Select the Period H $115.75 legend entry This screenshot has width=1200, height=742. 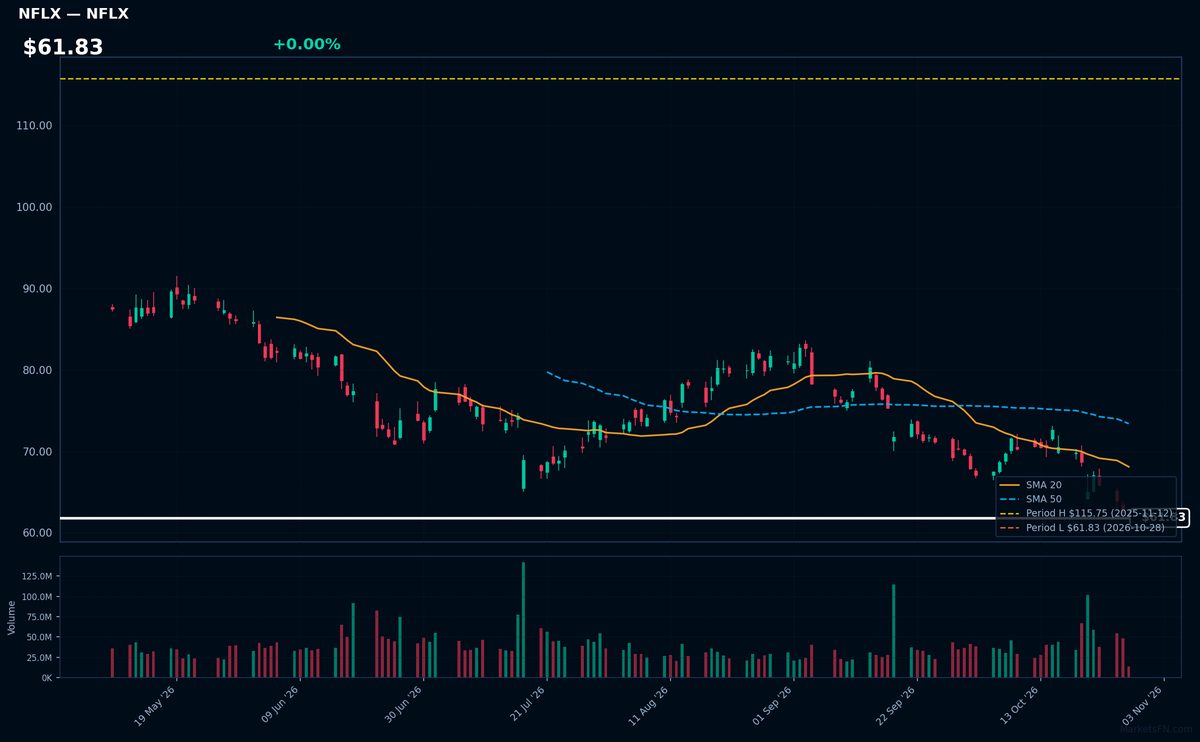(1085, 513)
